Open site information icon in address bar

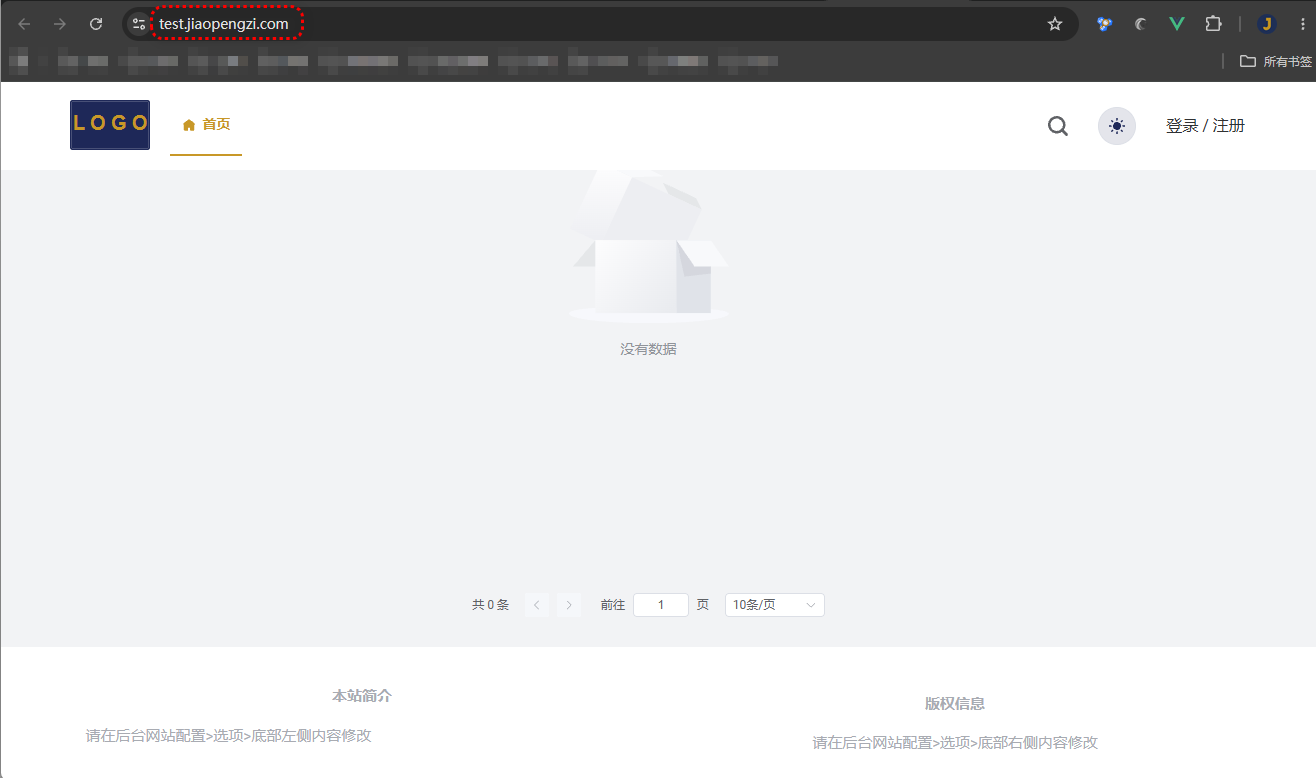pyautogui.click(x=139, y=24)
